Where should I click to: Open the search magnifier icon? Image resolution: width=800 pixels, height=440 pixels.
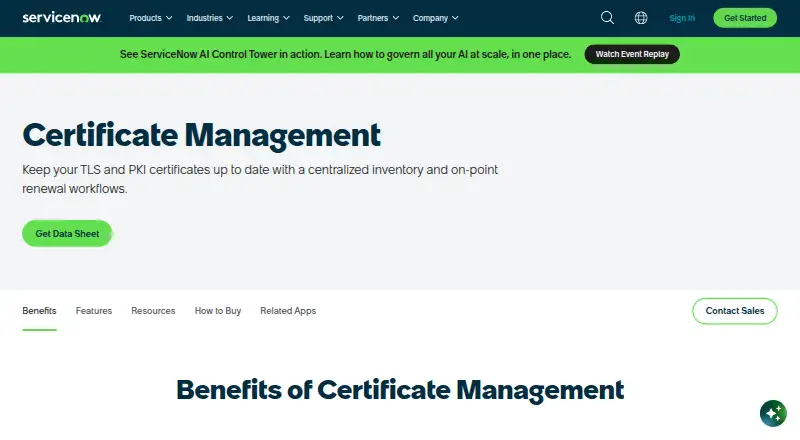[x=607, y=18]
